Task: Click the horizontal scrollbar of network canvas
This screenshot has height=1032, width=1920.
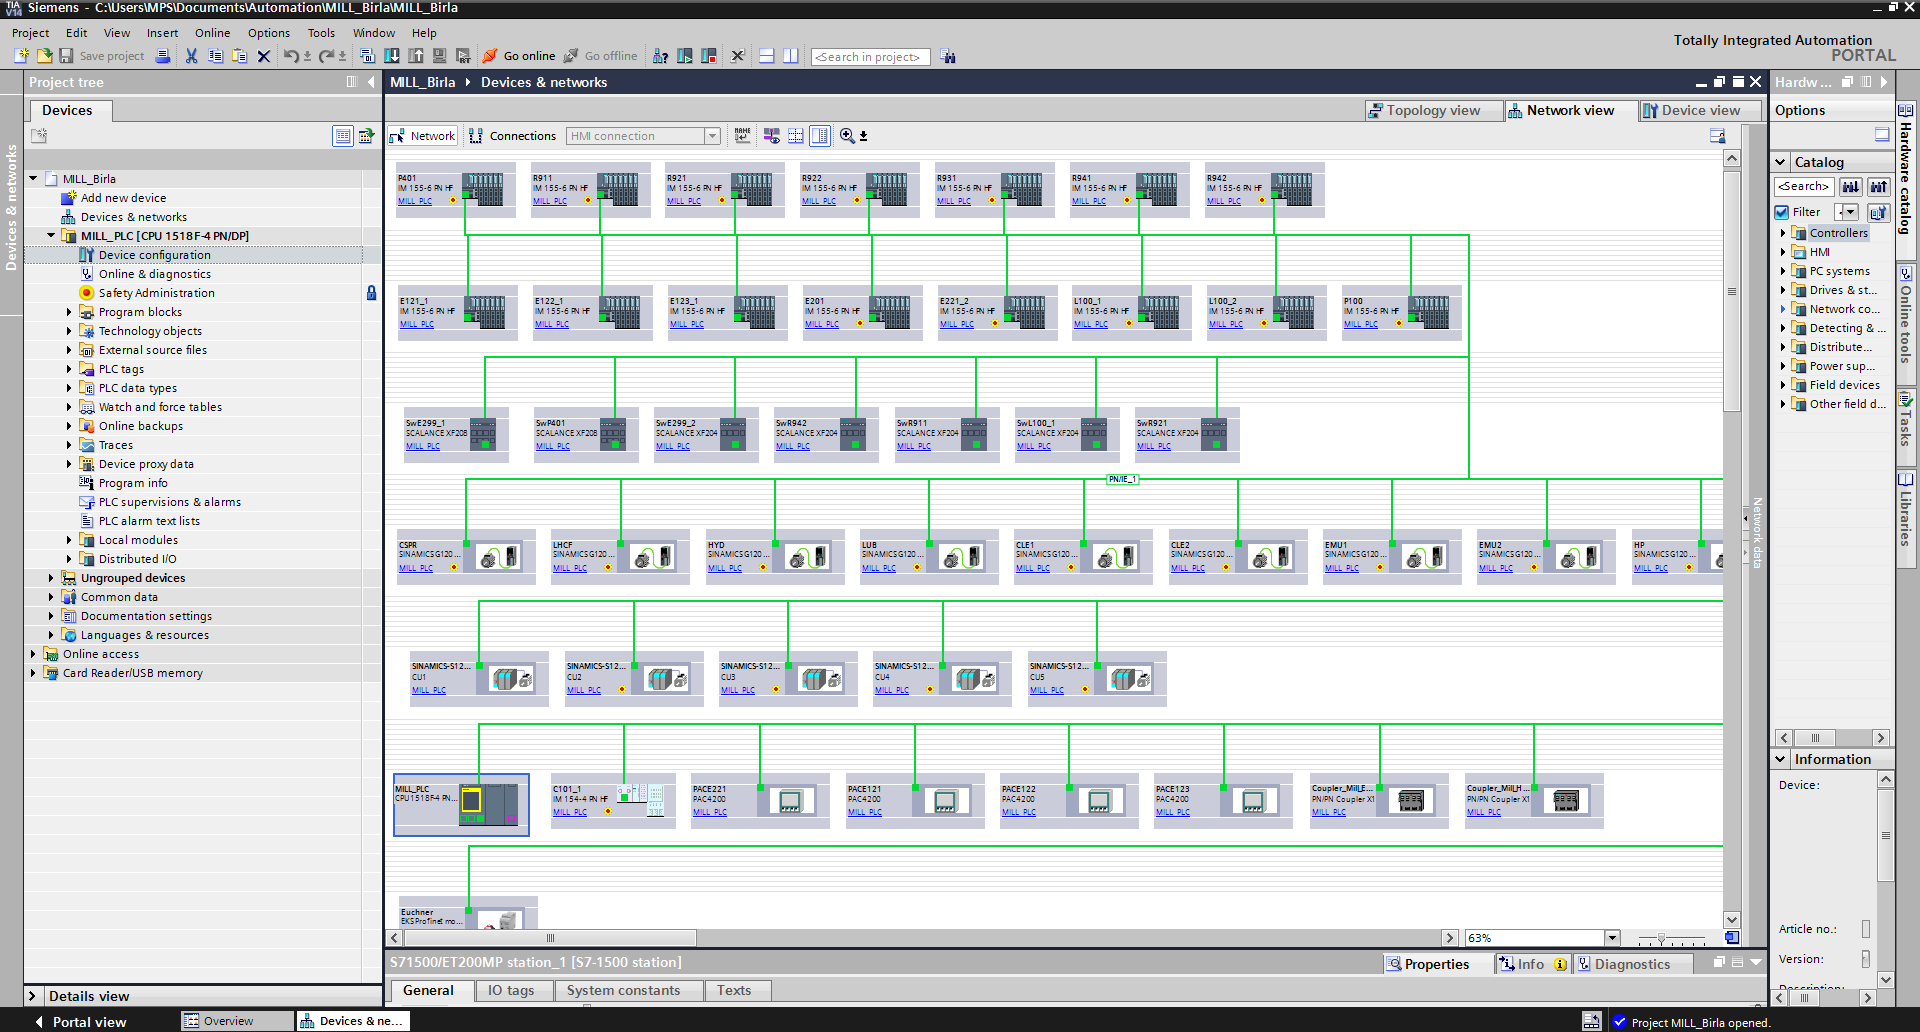Action: [550, 938]
